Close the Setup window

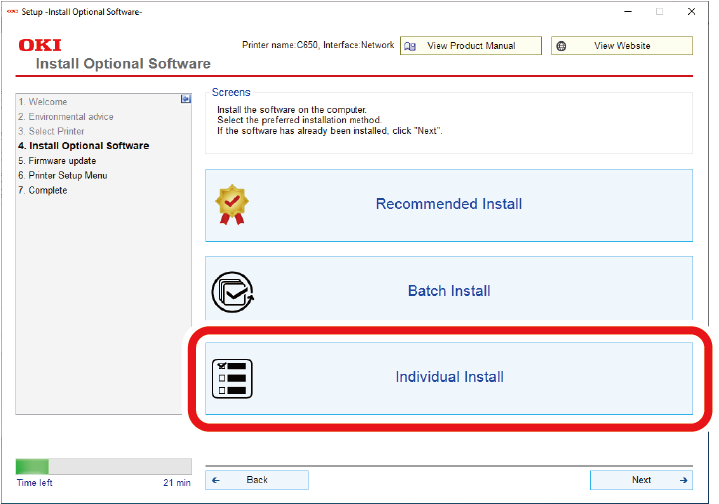point(695,12)
